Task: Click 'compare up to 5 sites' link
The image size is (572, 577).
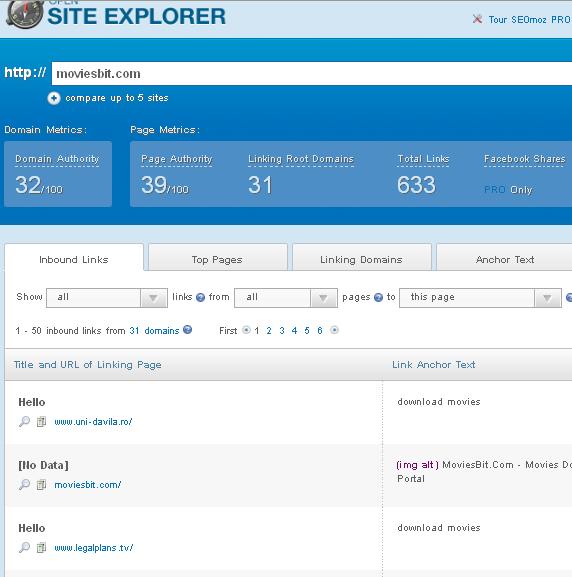Action: coord(117,98)
